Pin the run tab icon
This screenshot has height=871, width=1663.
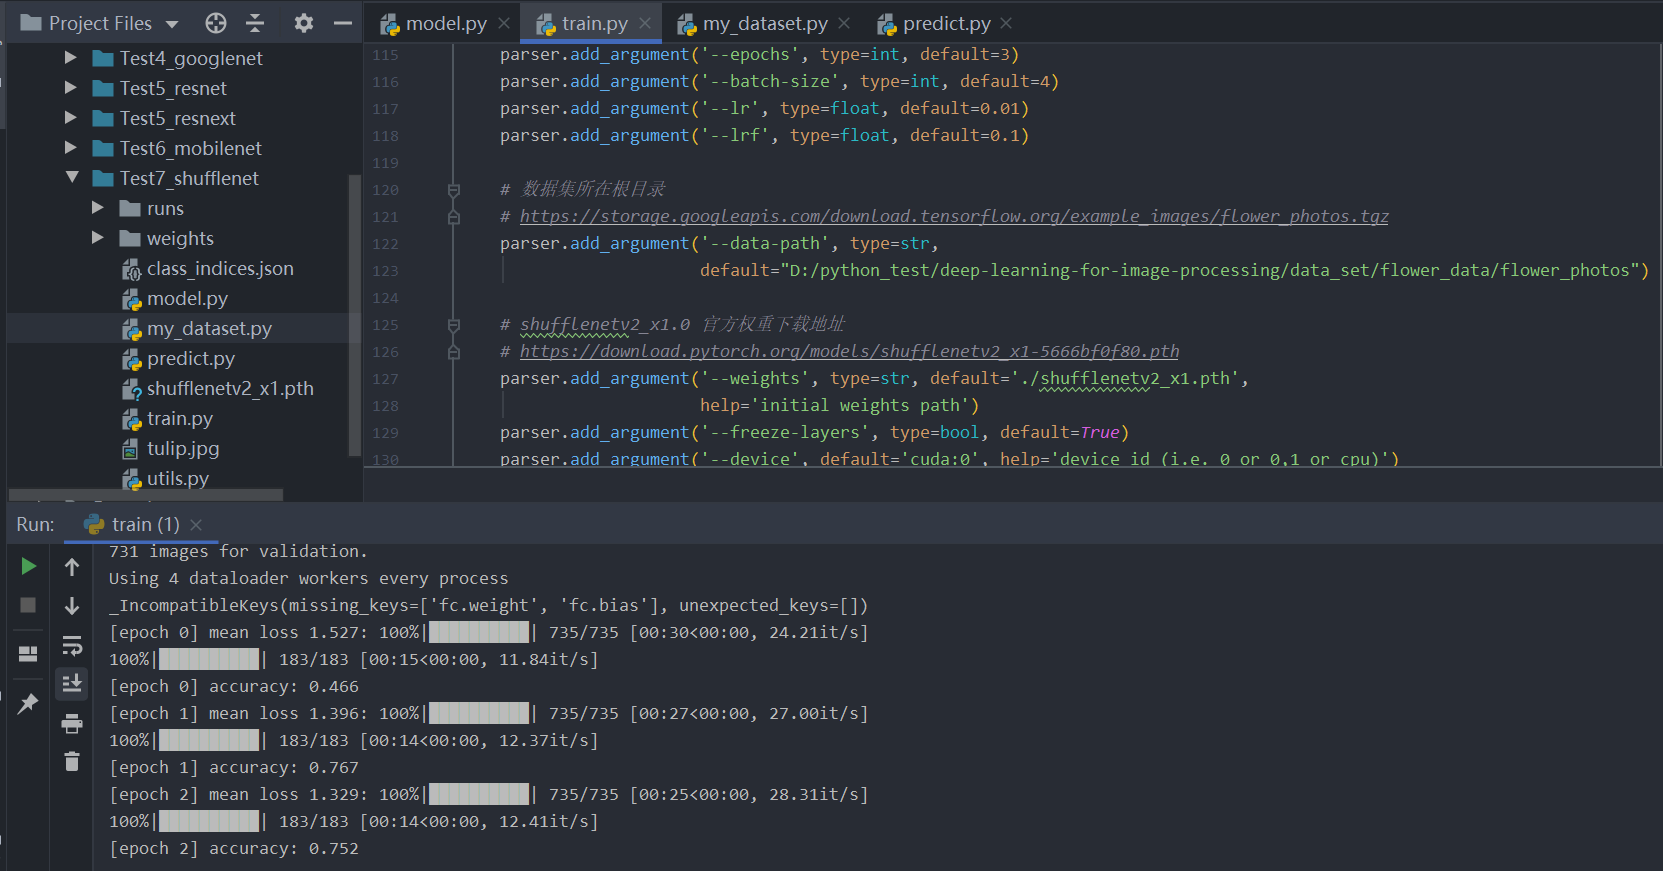pos(28,704)
